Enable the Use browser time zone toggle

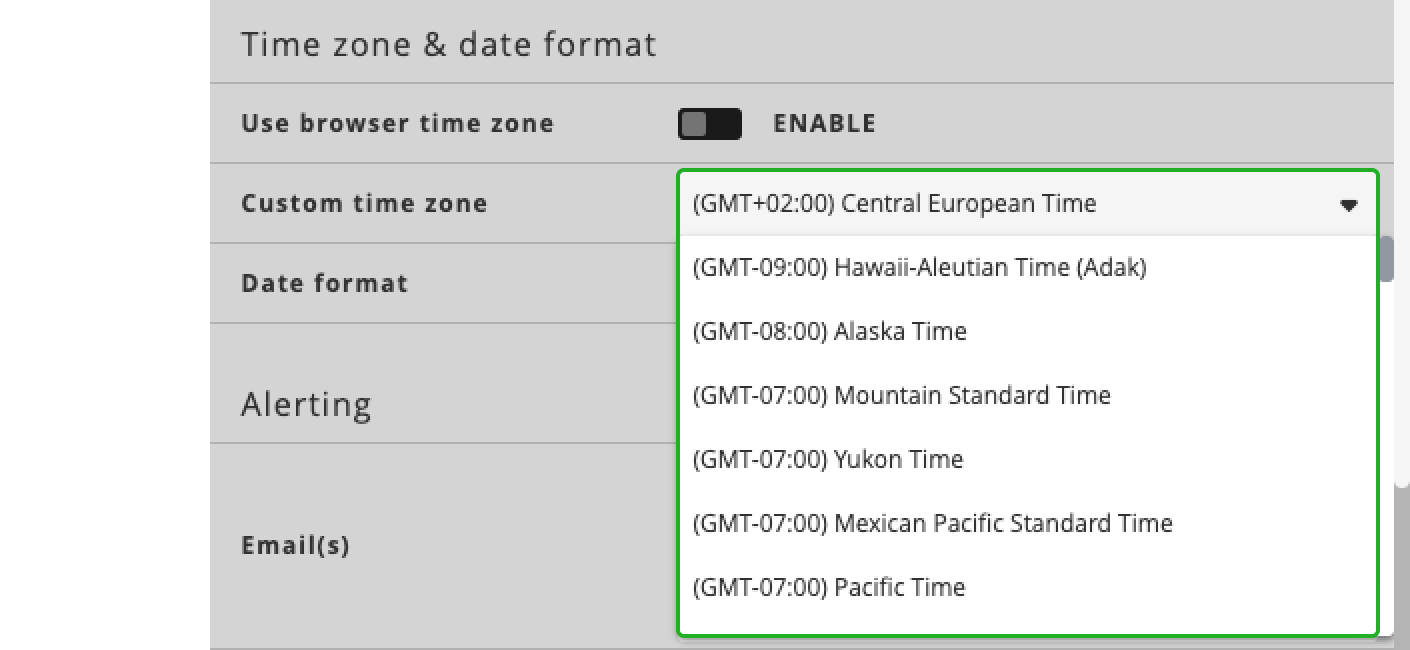click(710, 123)
